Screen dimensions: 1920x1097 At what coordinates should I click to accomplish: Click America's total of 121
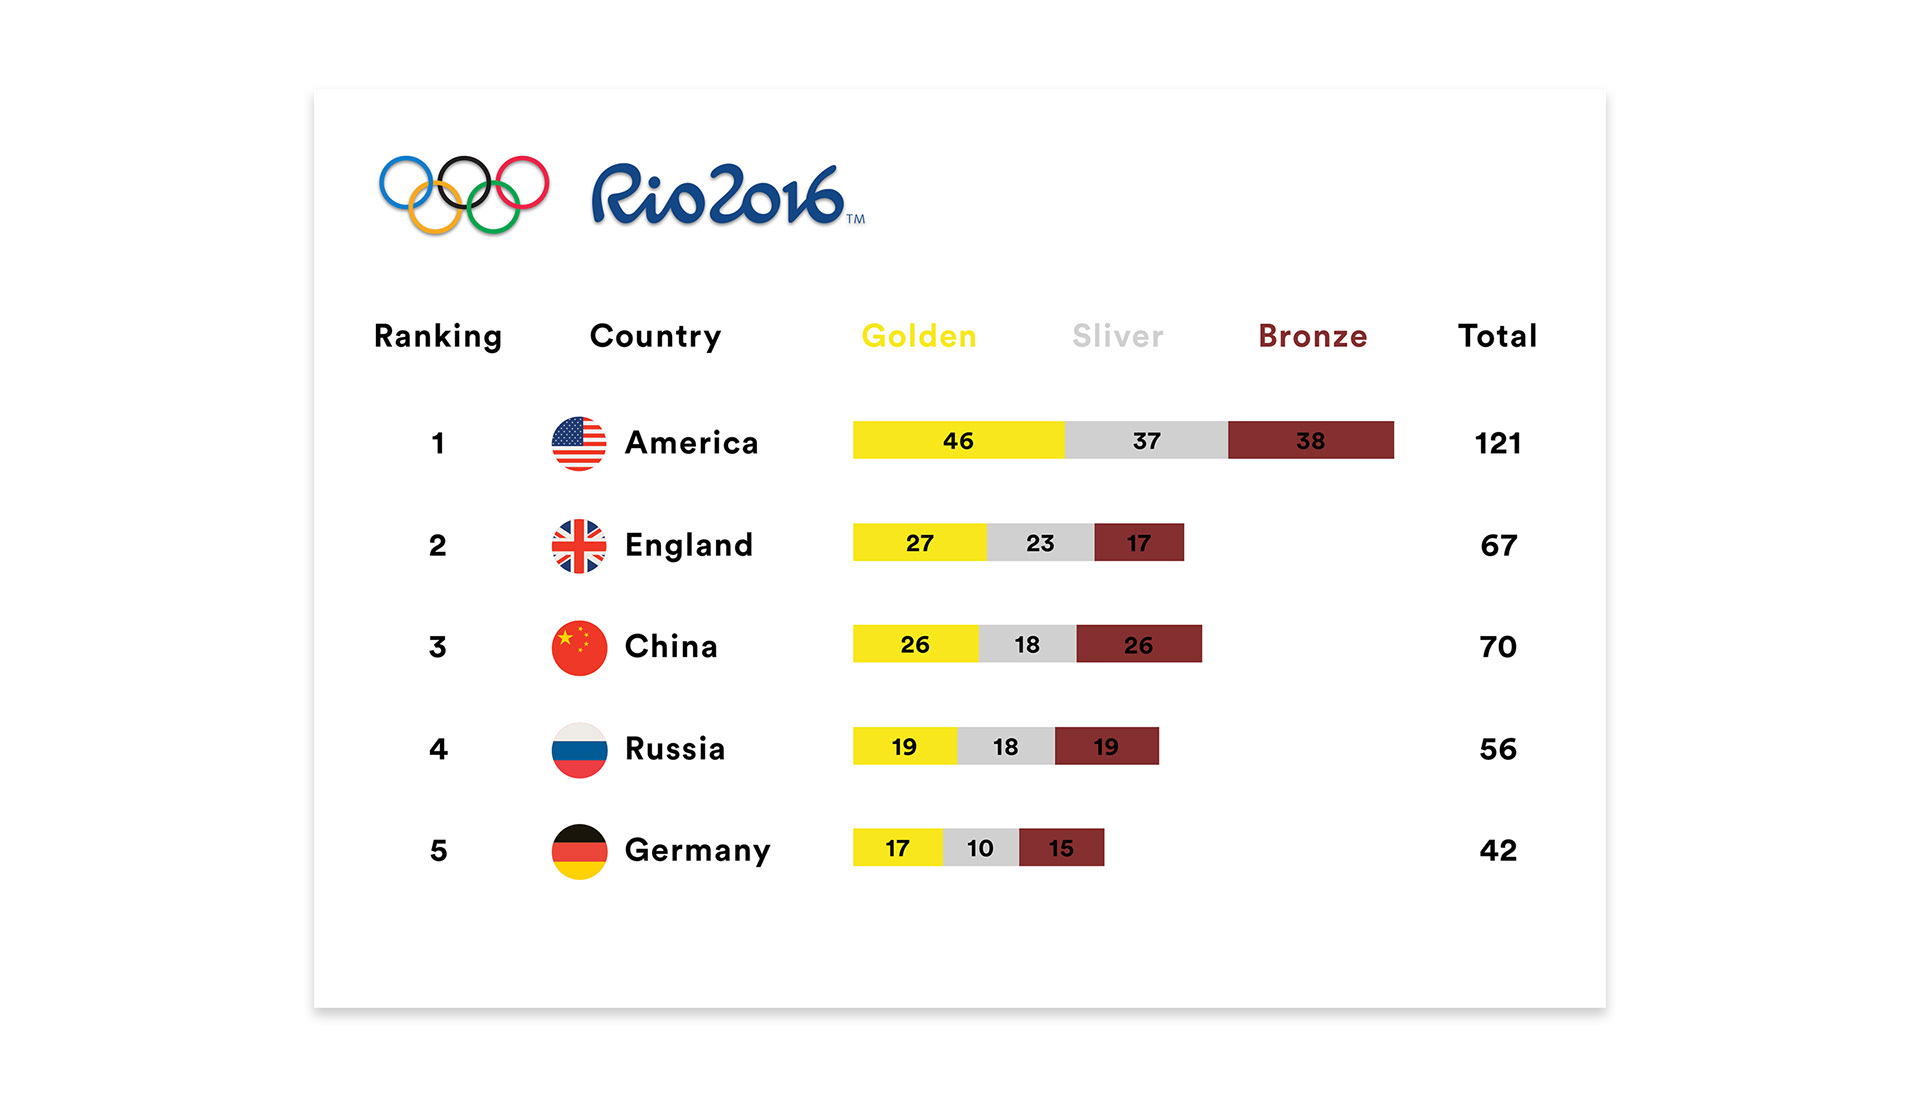[x=1498, y=443]
